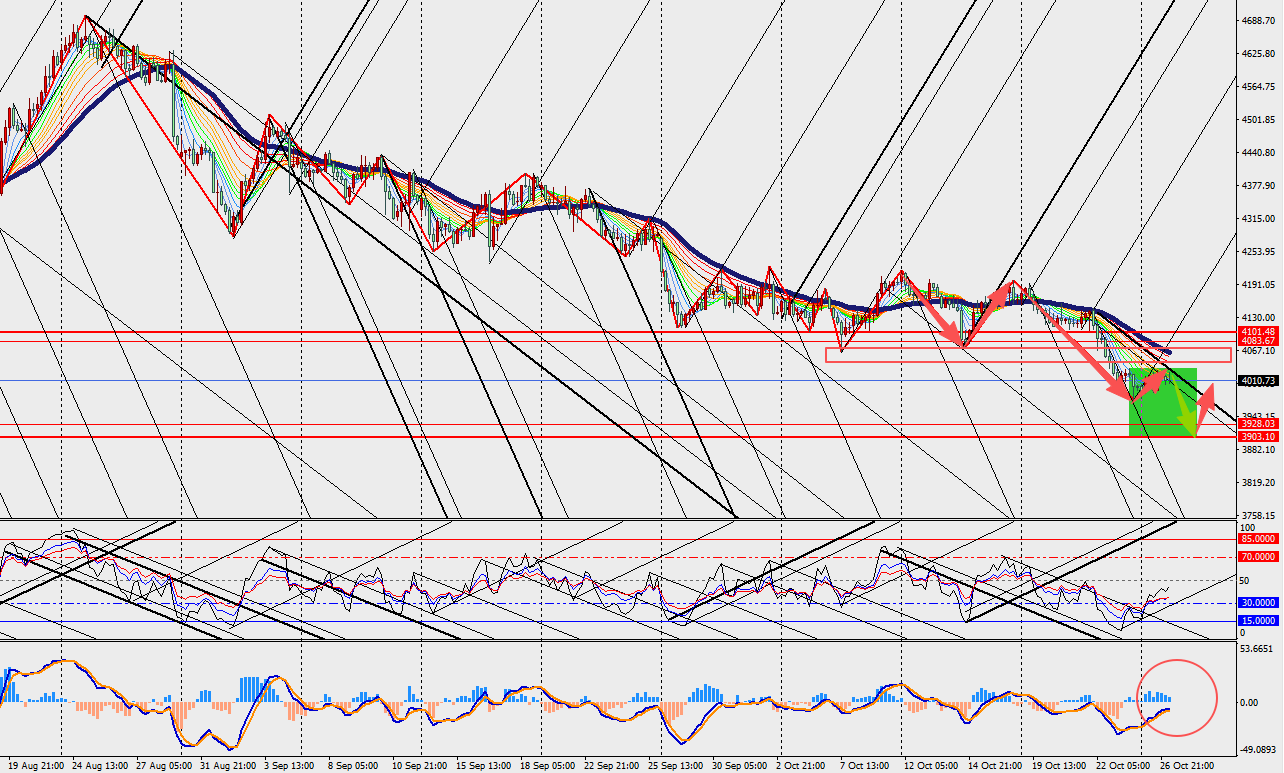The height and width of the screenshot is (773, 1284).
Task: Click the 4130.00 price axis label
Action: tap(1258, 317)
